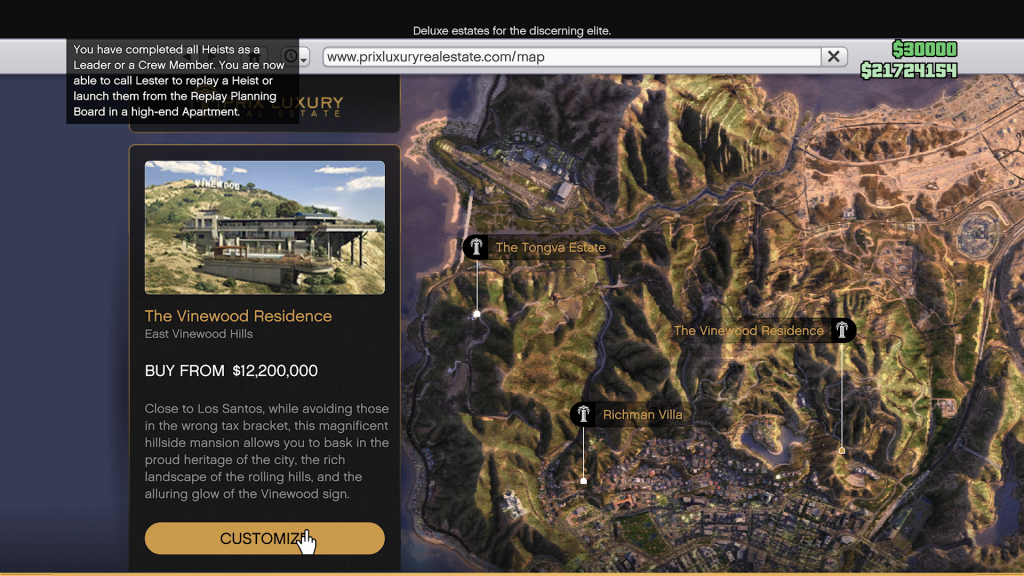Click the Vinewood Residence palm tree map icon

pos(844,330)
